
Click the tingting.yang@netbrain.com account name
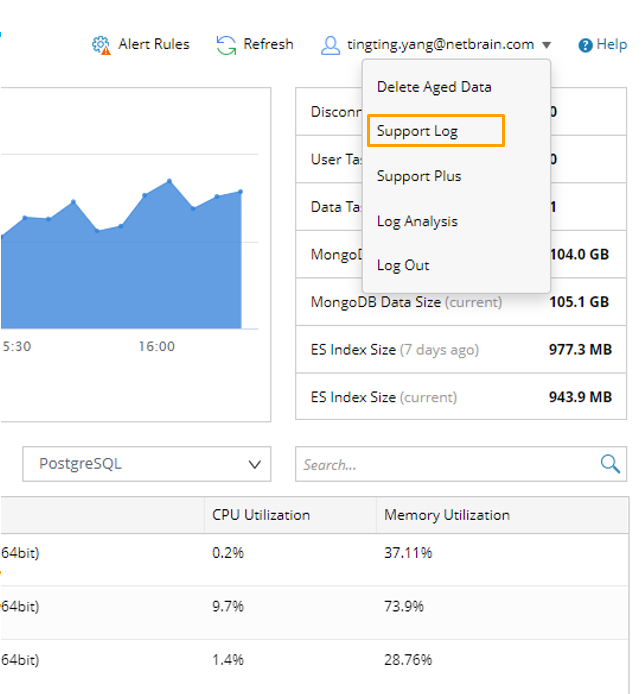tap(440, 45)
